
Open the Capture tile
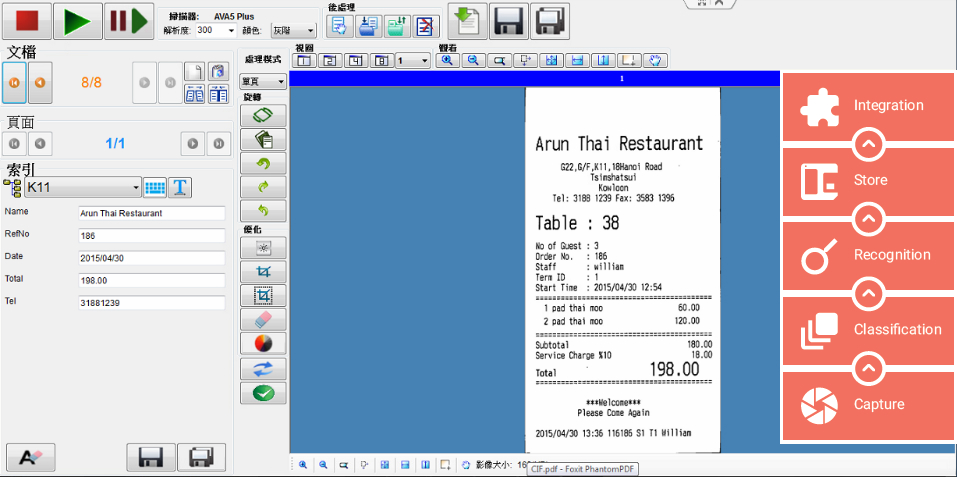(x=868, y=404)
